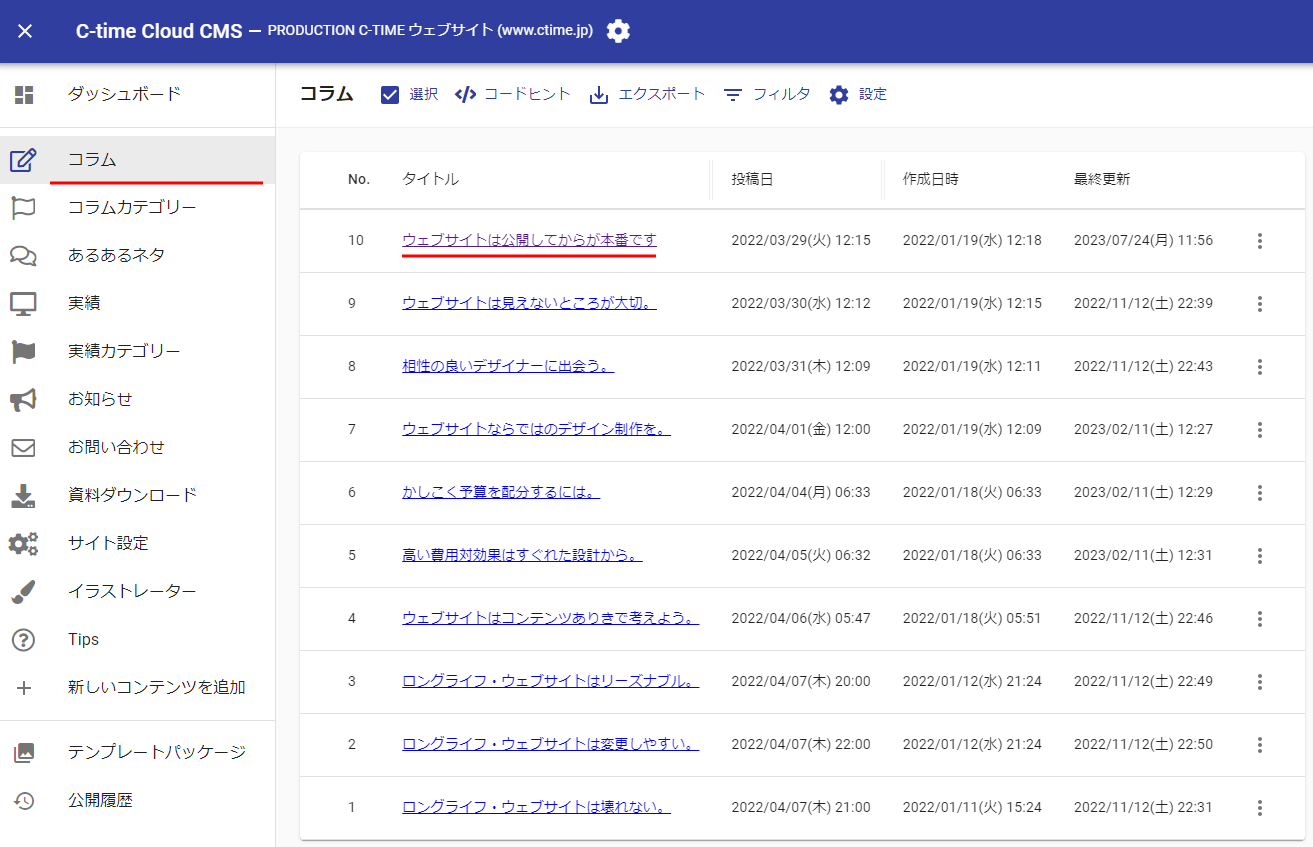Open more options menu for row 3
This screenshot has width=1313, height=847.
point(1260,682)
